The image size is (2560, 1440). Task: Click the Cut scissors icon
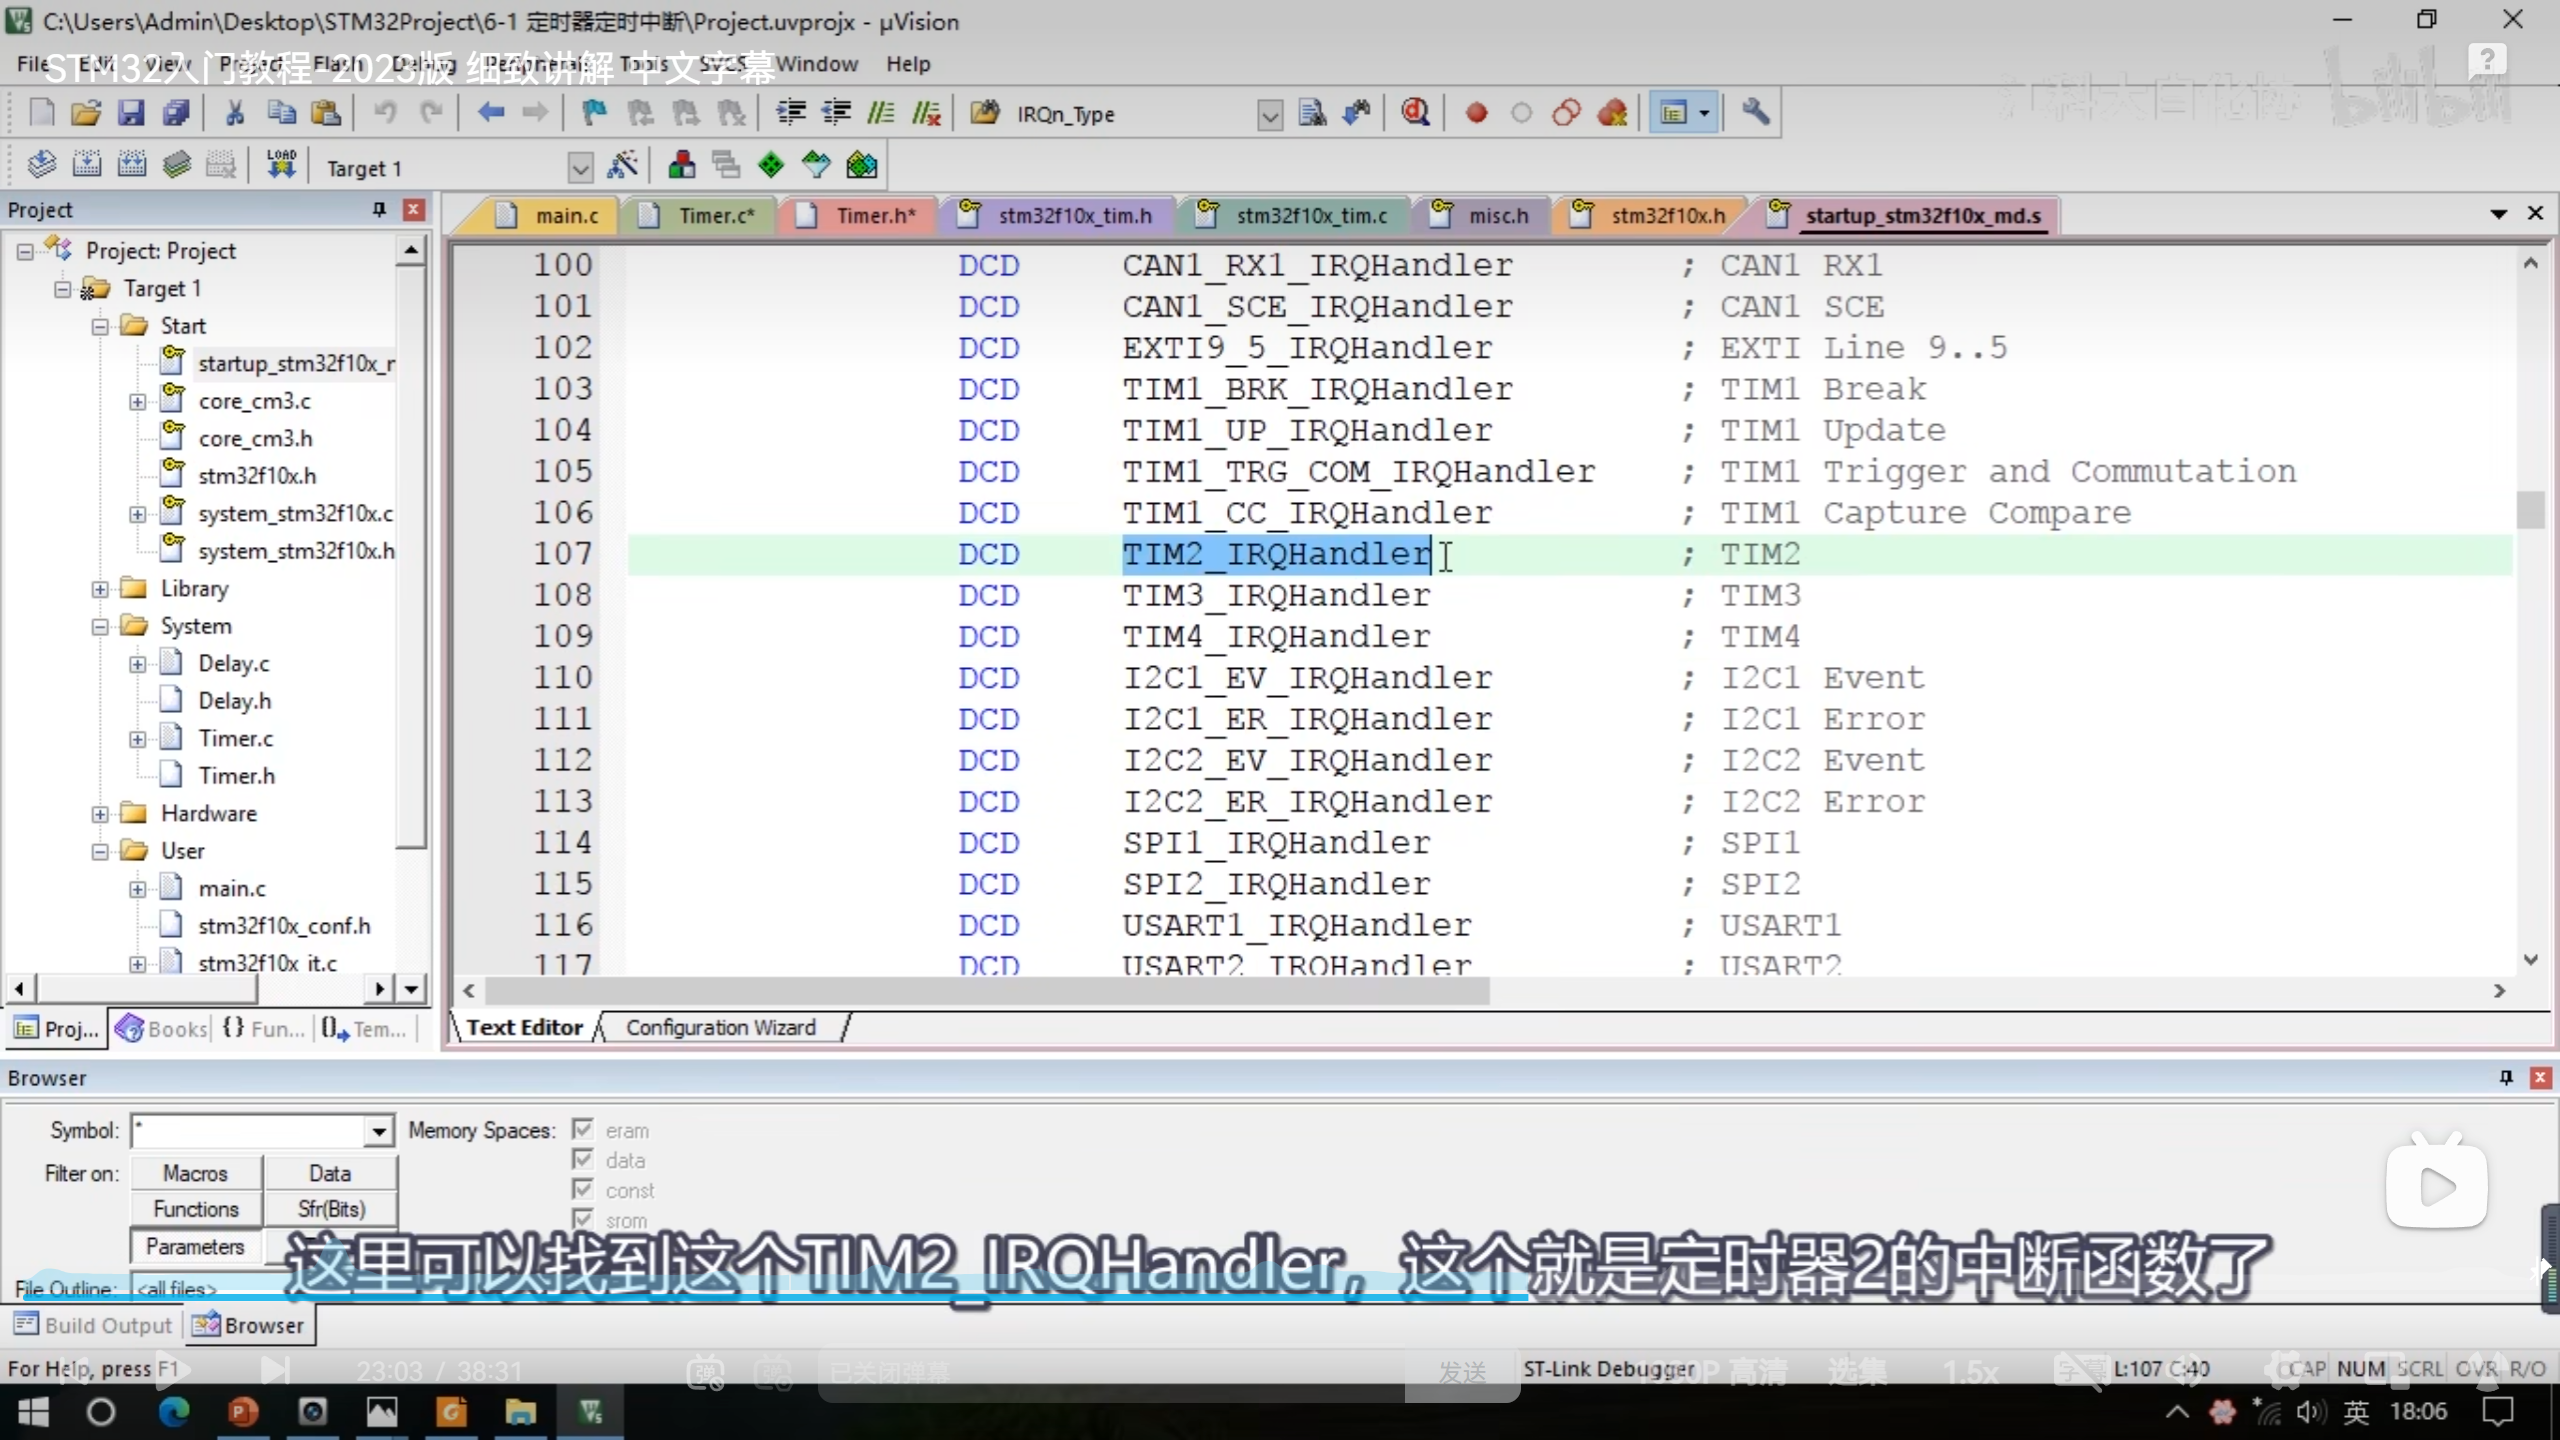click(235, 113)
